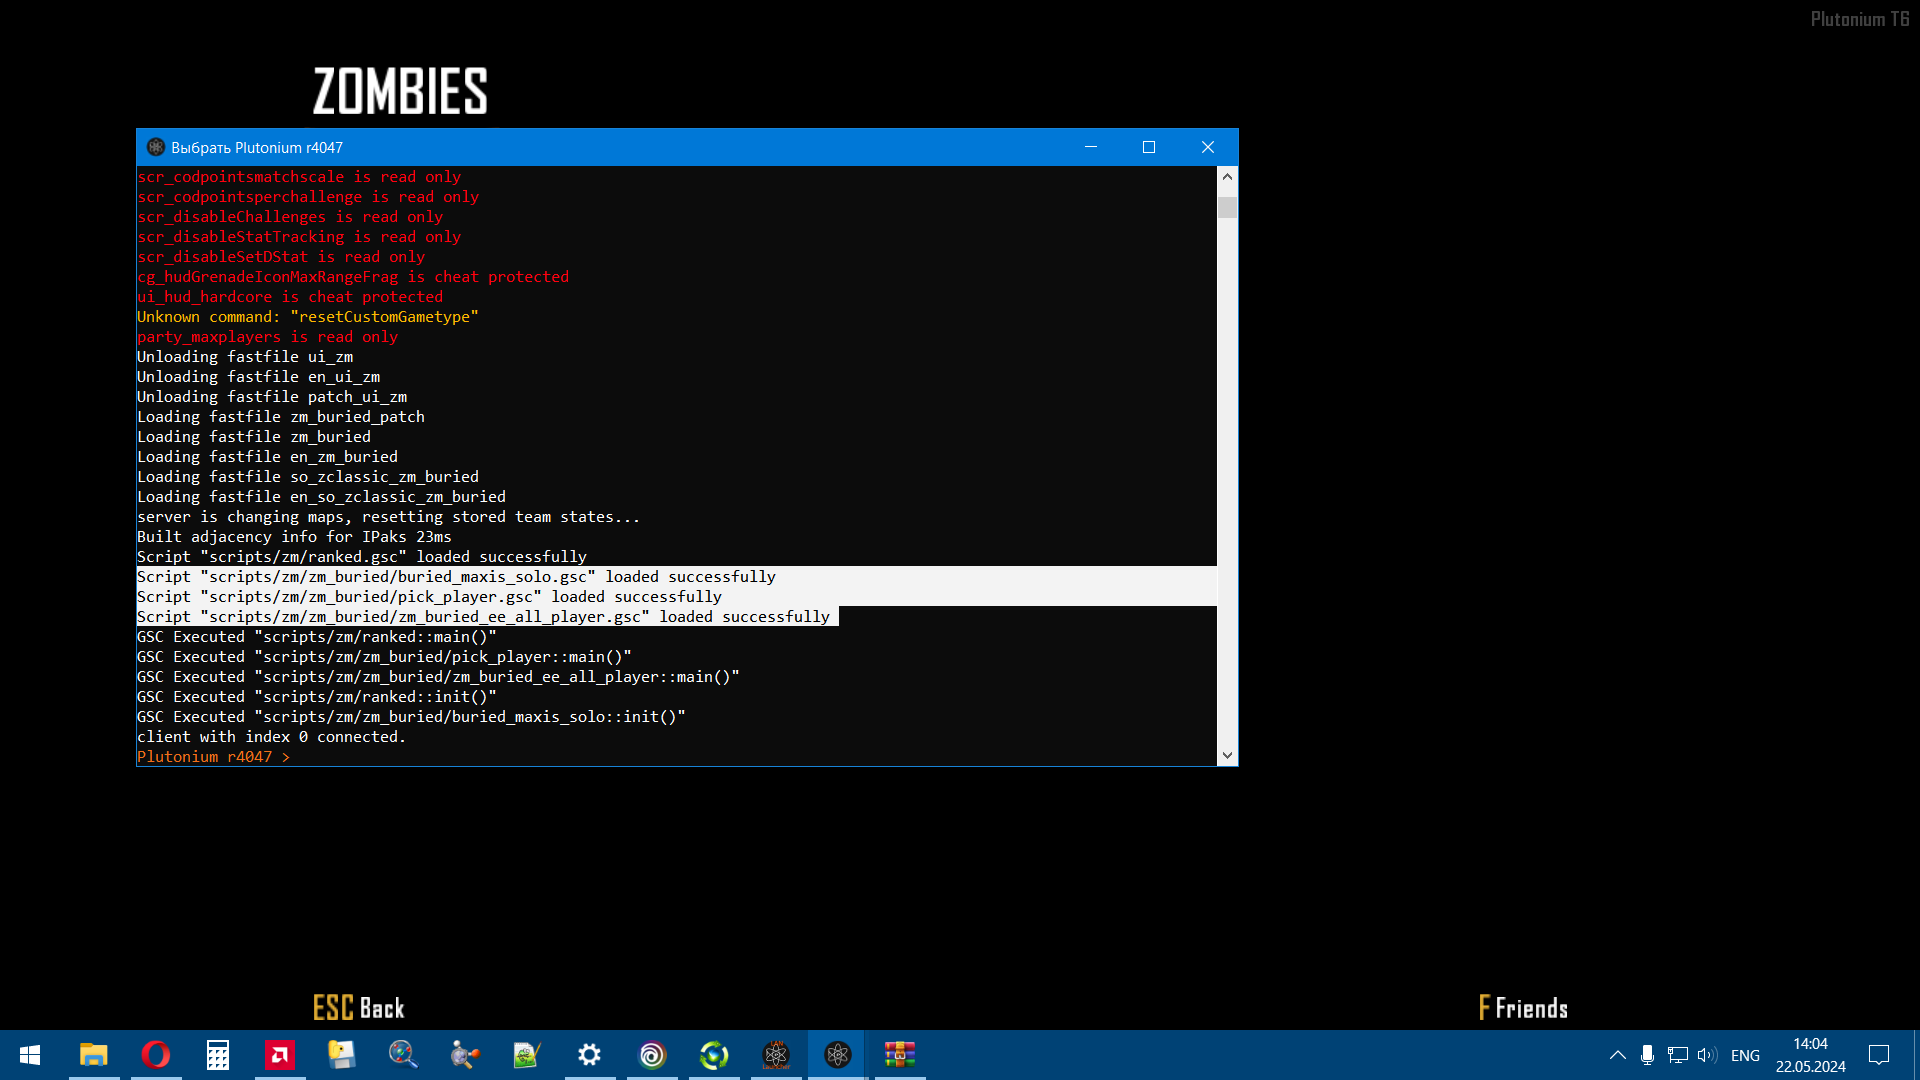This screenshot has width=1920, height=1080.
Task: Open network status tray icon
Action: (1678, 1055)
